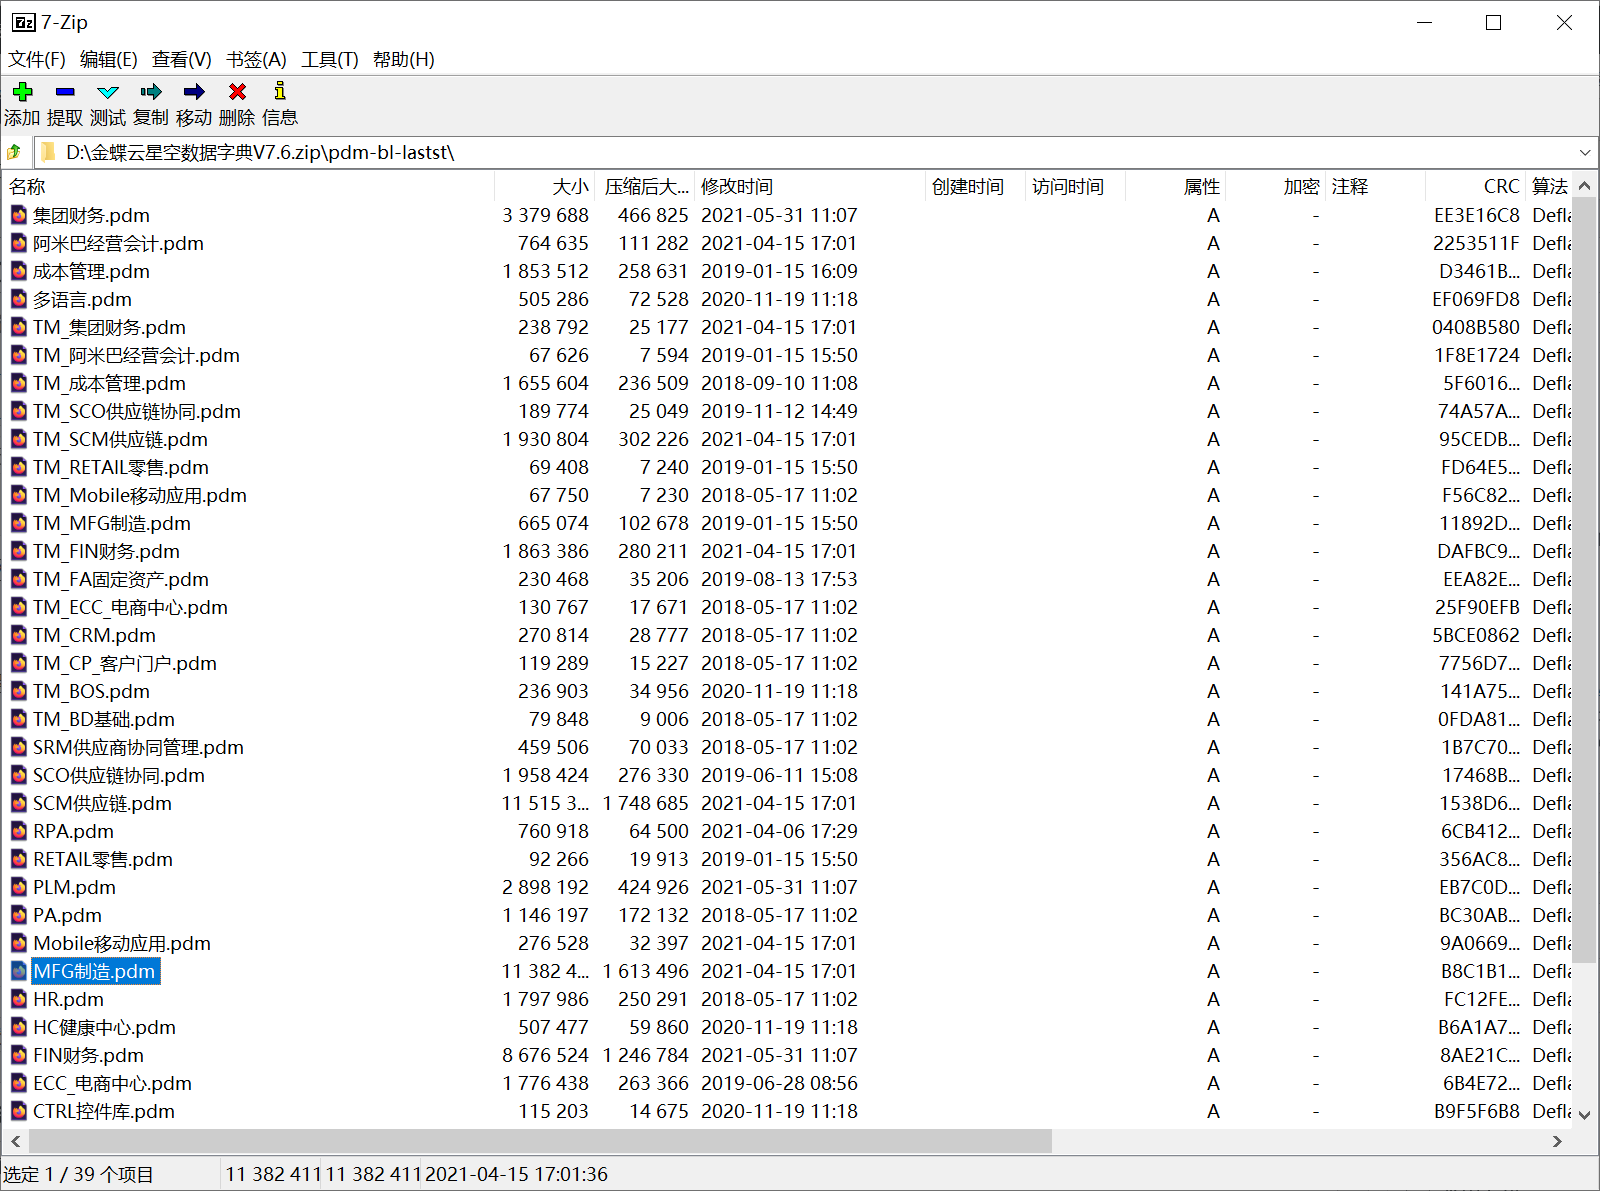Click the horizontal scrollbar left arrow
Viewport: 1600px width, 1191px height.
(16, 1141)
